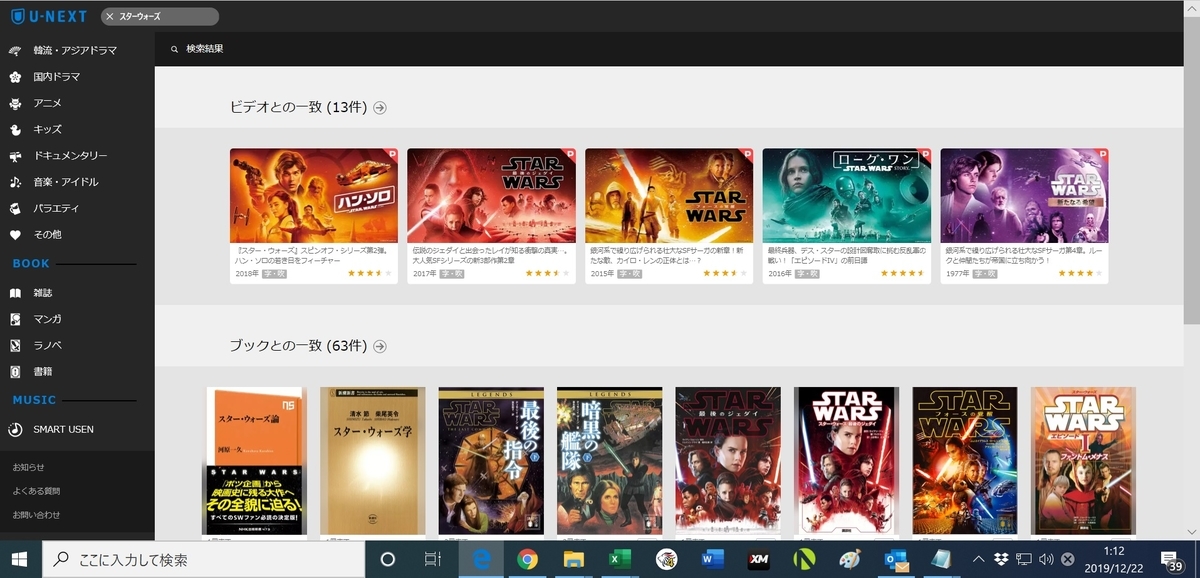Image resolution: width=1200 pixels, height=578 pixels.
Task: Open the 2015 Star Wars video thumbnail
Action: (x=669, y=195)
